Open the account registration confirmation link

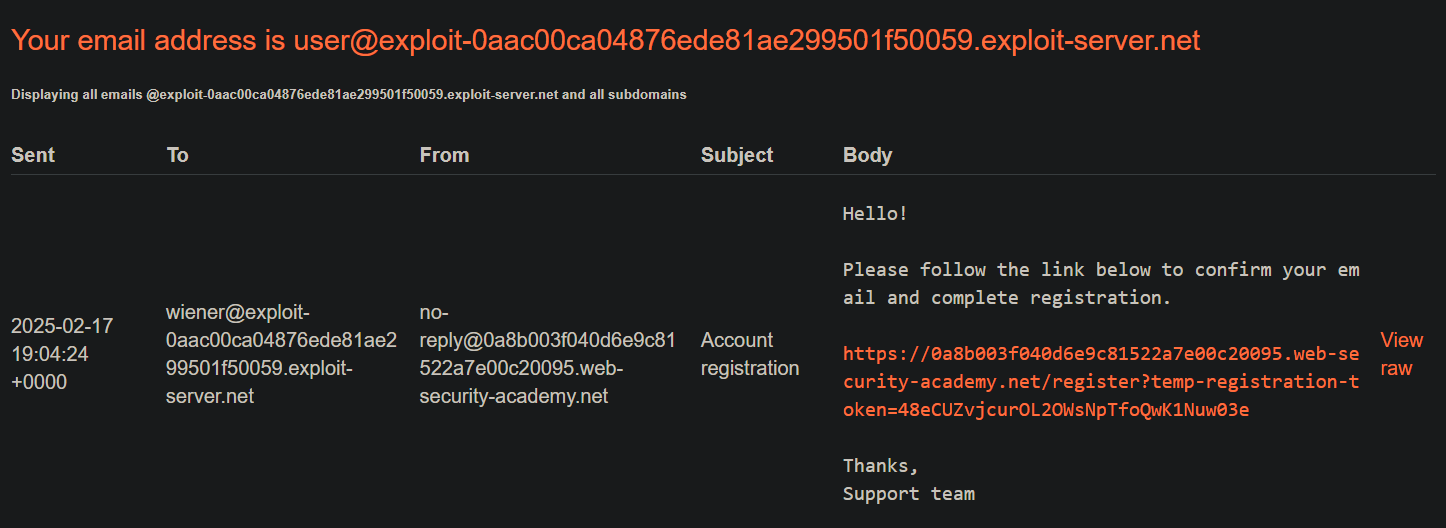click(x=1101, y=382)
